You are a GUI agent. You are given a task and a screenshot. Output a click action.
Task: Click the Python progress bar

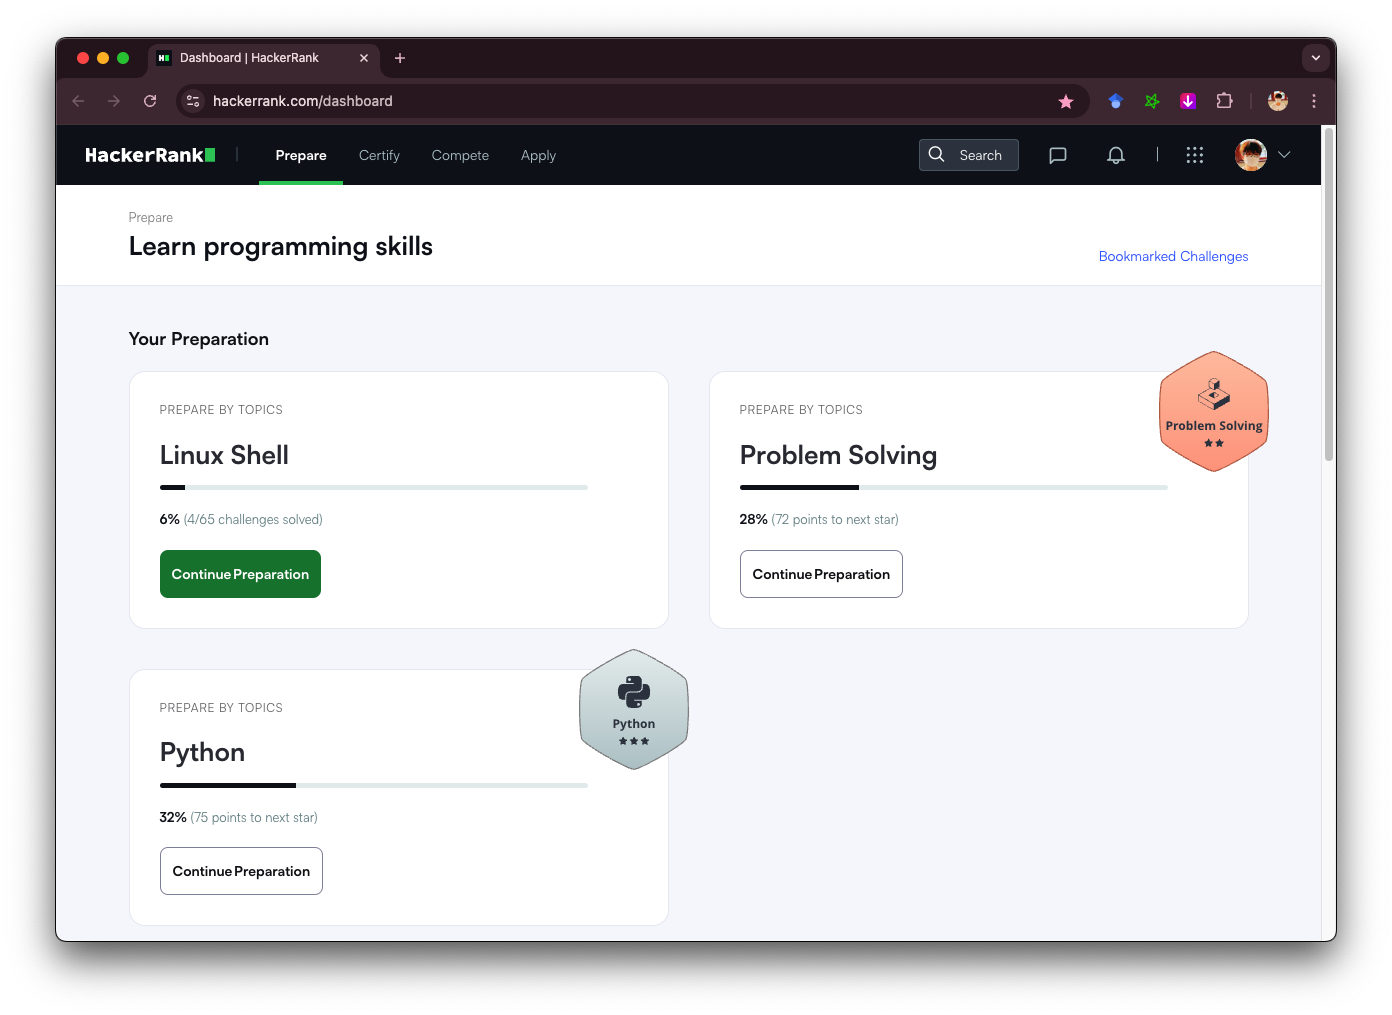[x=374, y=785]
